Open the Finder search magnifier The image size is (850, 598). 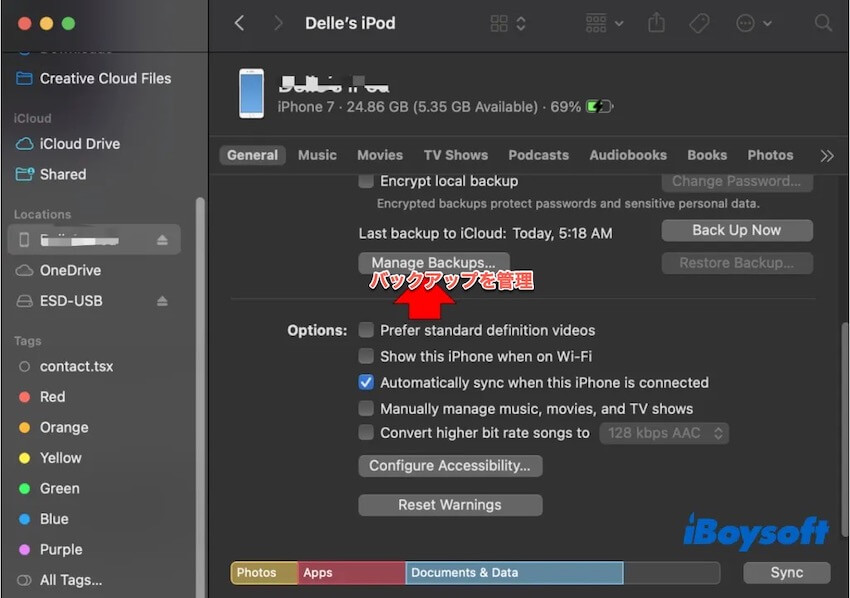823,23
